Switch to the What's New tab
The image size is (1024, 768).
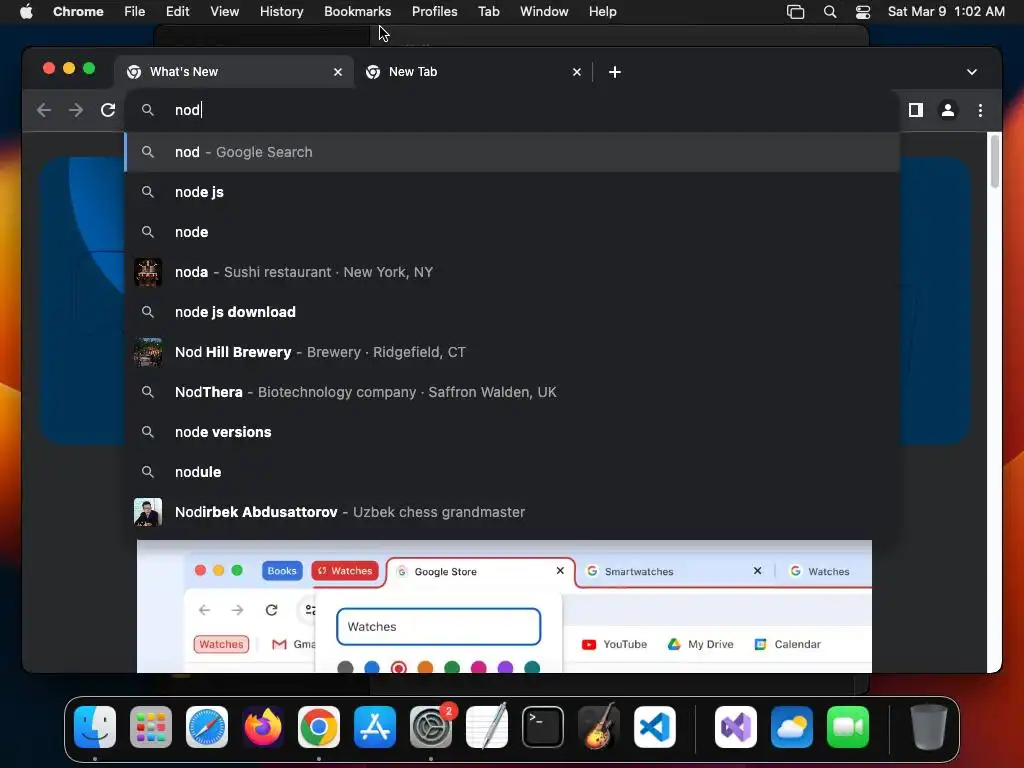point(234,72)
